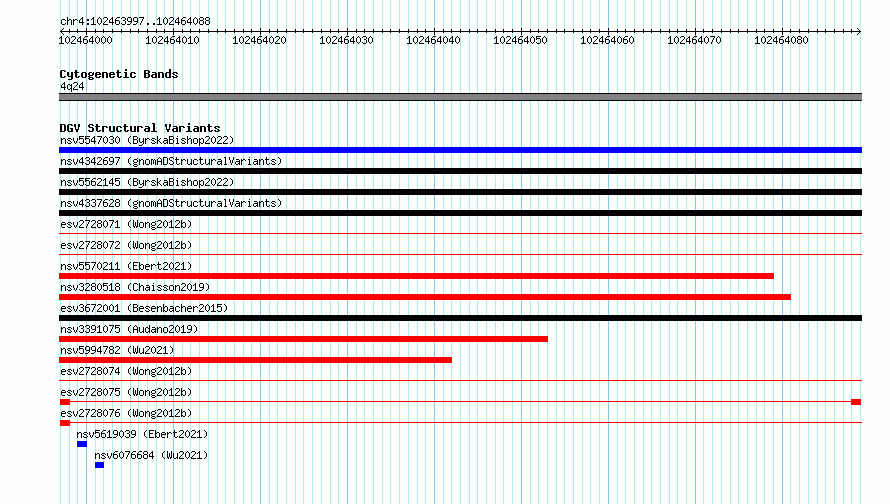Click the nsv5994782 (Wu2021) label
The height and width of the screenshot is (504, 890).
[x=117, y=350]
